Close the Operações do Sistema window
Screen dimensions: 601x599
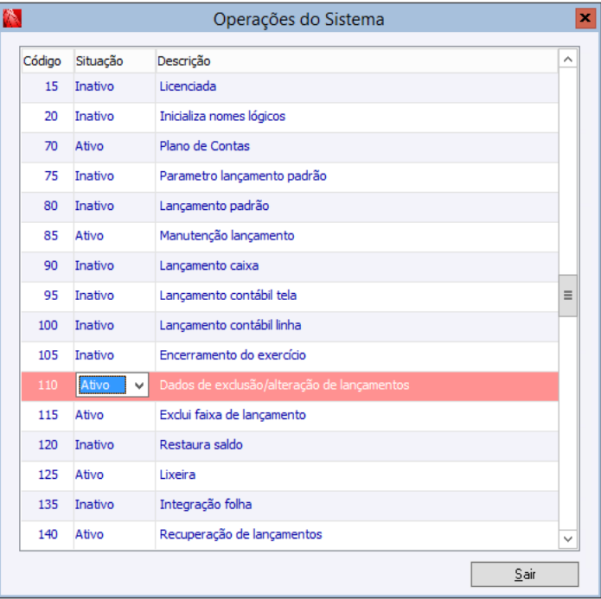(x=585, y=18)
